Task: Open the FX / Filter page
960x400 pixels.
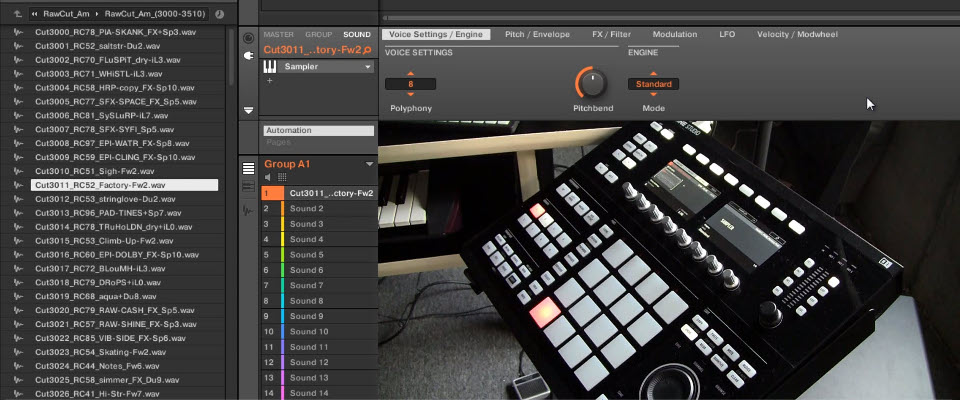Action: (611, 35)
